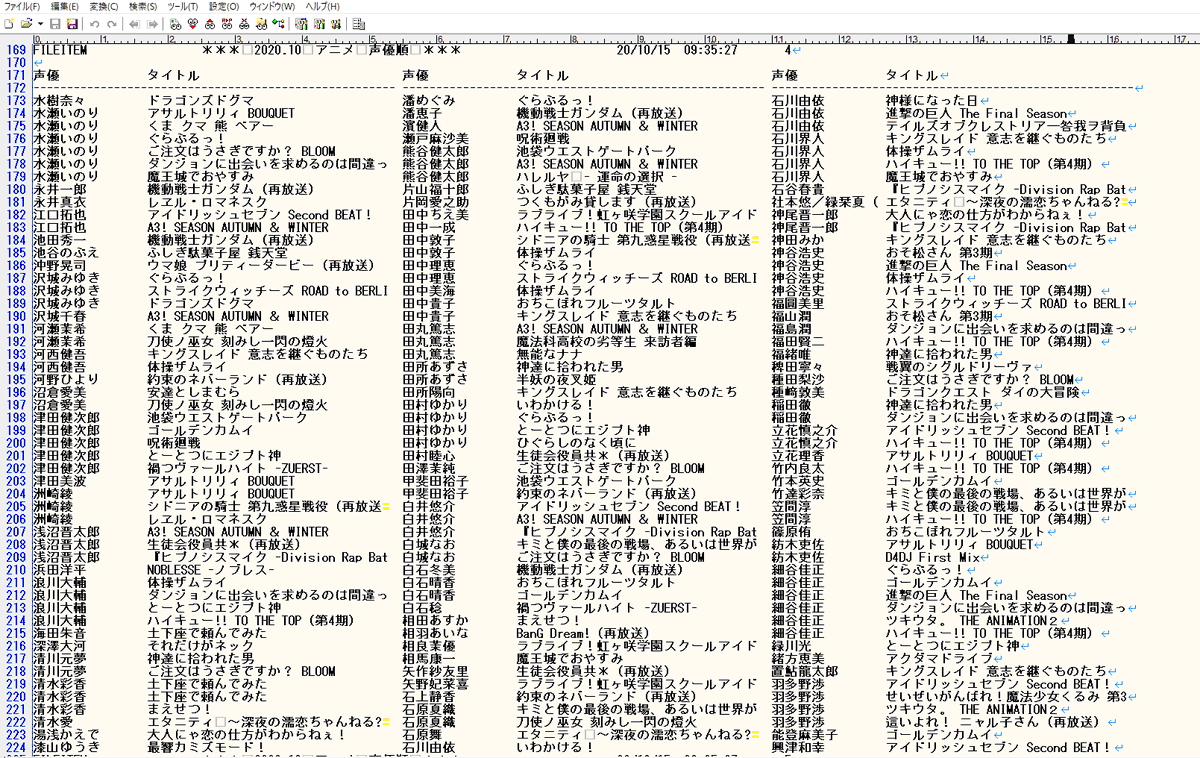This screenshot has height=758, width=1200.
Task: Open the common settings icon
Action: [x=337, y=23]
